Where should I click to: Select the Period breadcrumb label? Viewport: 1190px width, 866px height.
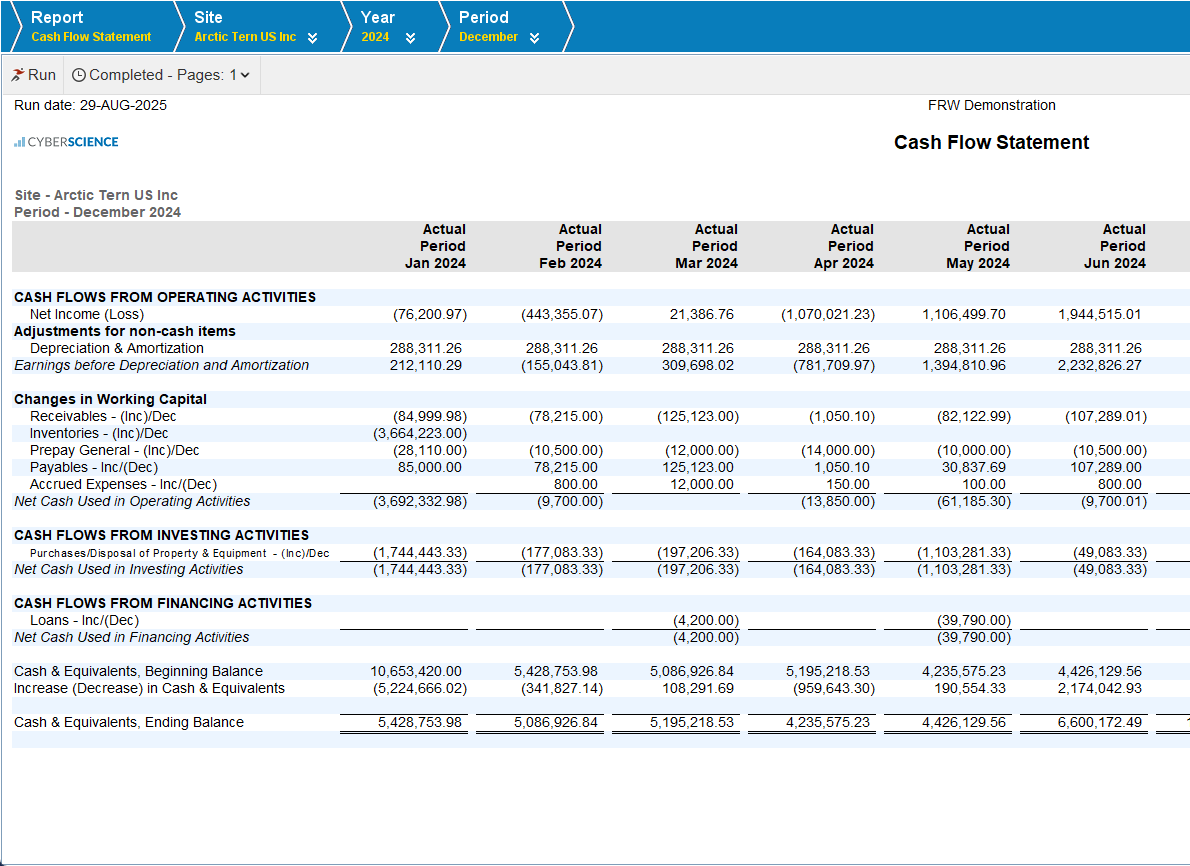coord(484,18)
